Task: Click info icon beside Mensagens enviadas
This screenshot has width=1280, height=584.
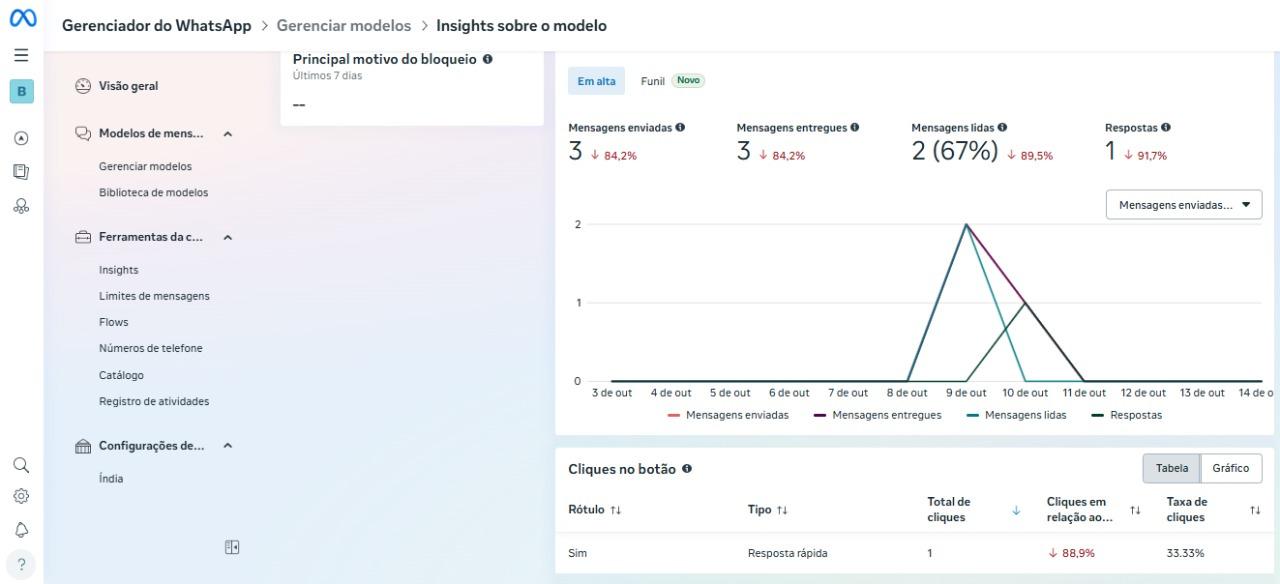Action: click(680, 128)
